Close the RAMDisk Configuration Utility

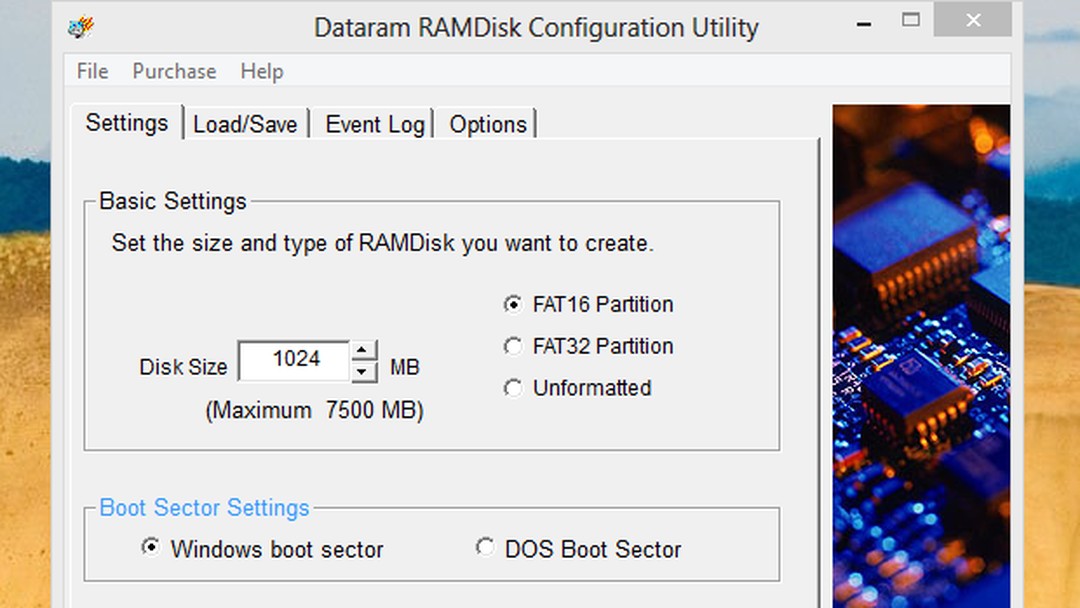click(x=972, y=20)
